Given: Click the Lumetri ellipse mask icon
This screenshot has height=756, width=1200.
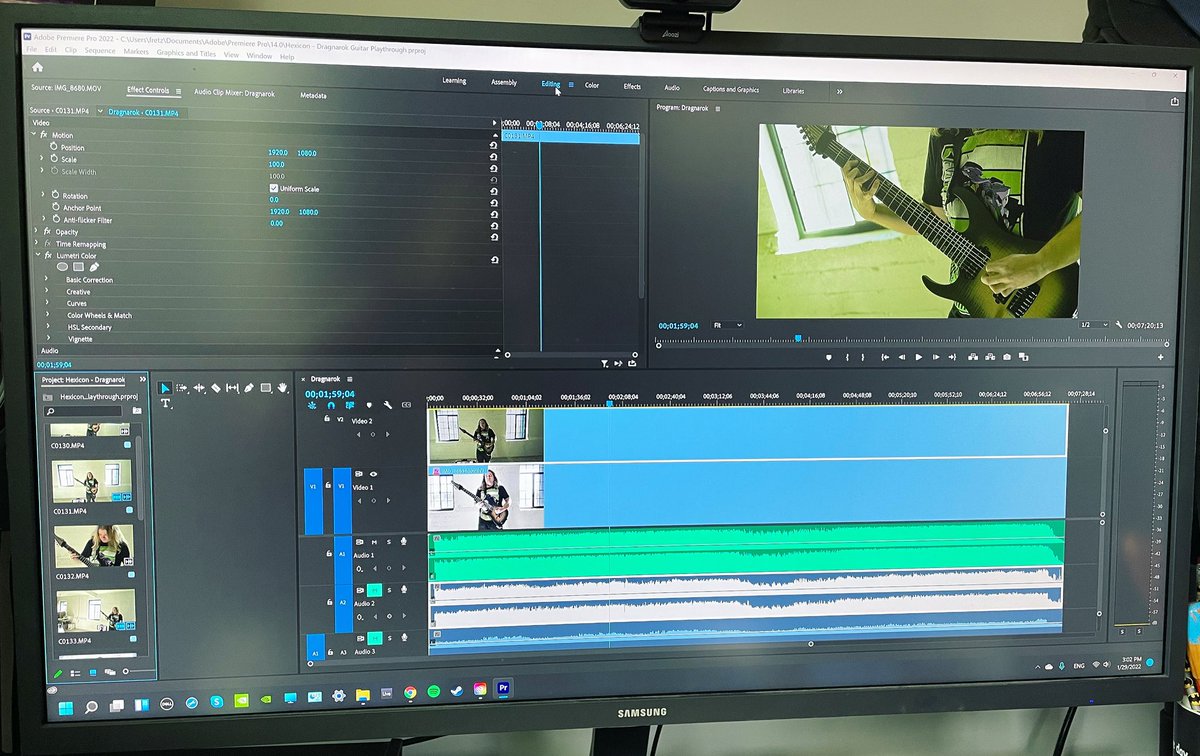Looking at the screenshot, I should tap(62, 267).
